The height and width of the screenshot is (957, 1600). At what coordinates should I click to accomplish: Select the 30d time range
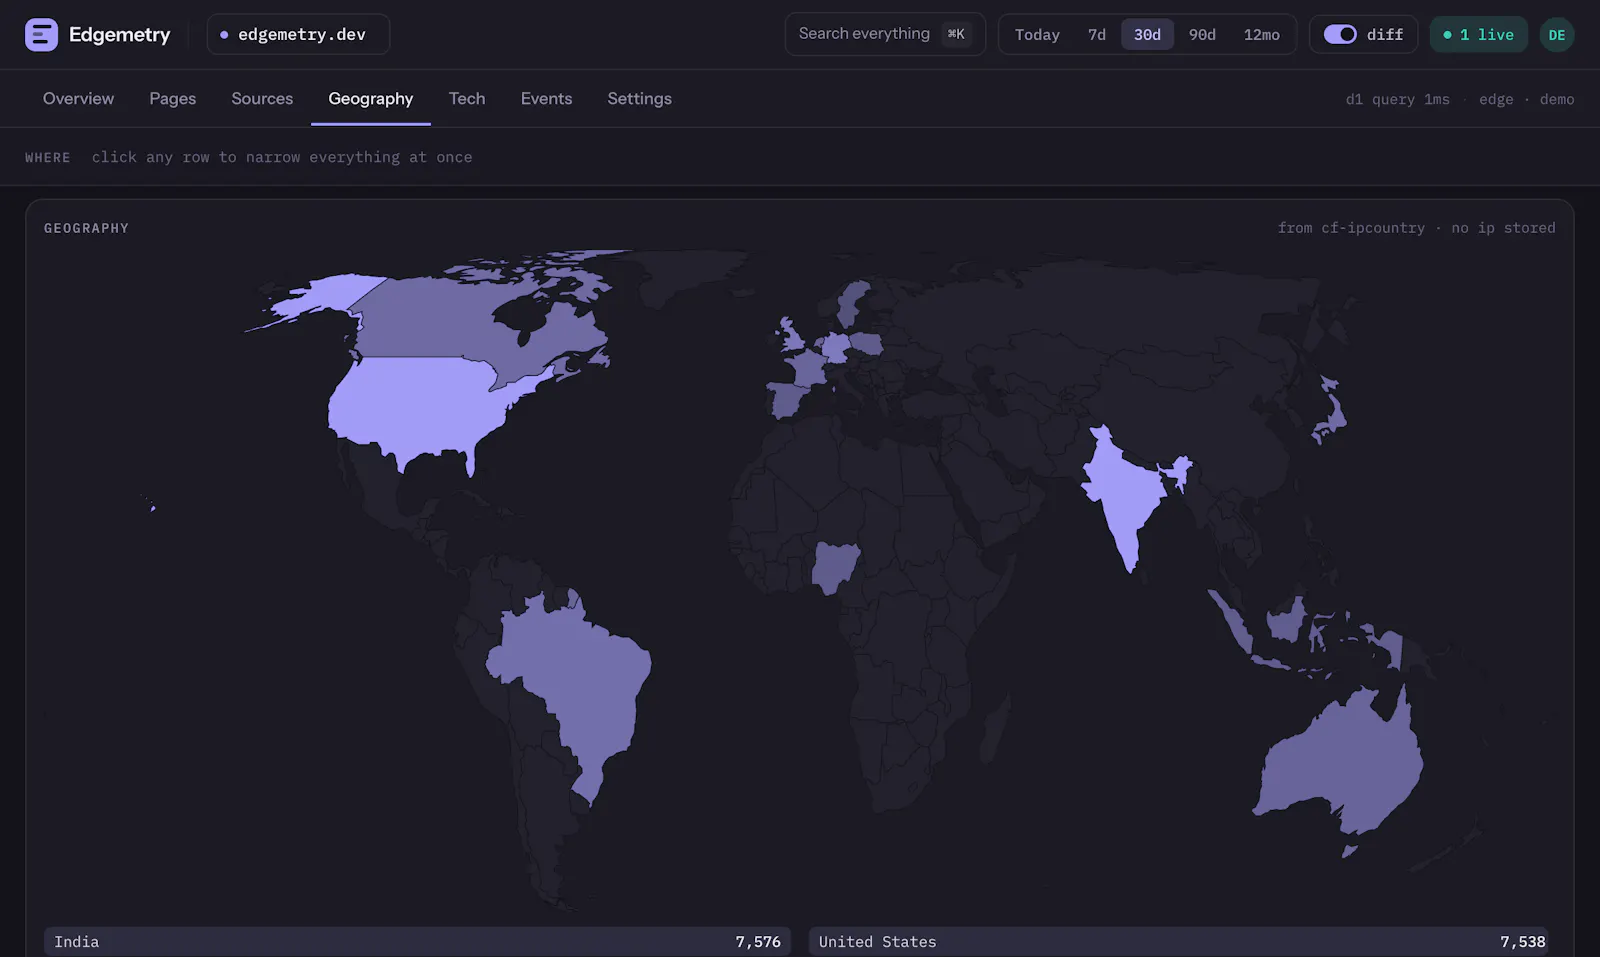1147,34
